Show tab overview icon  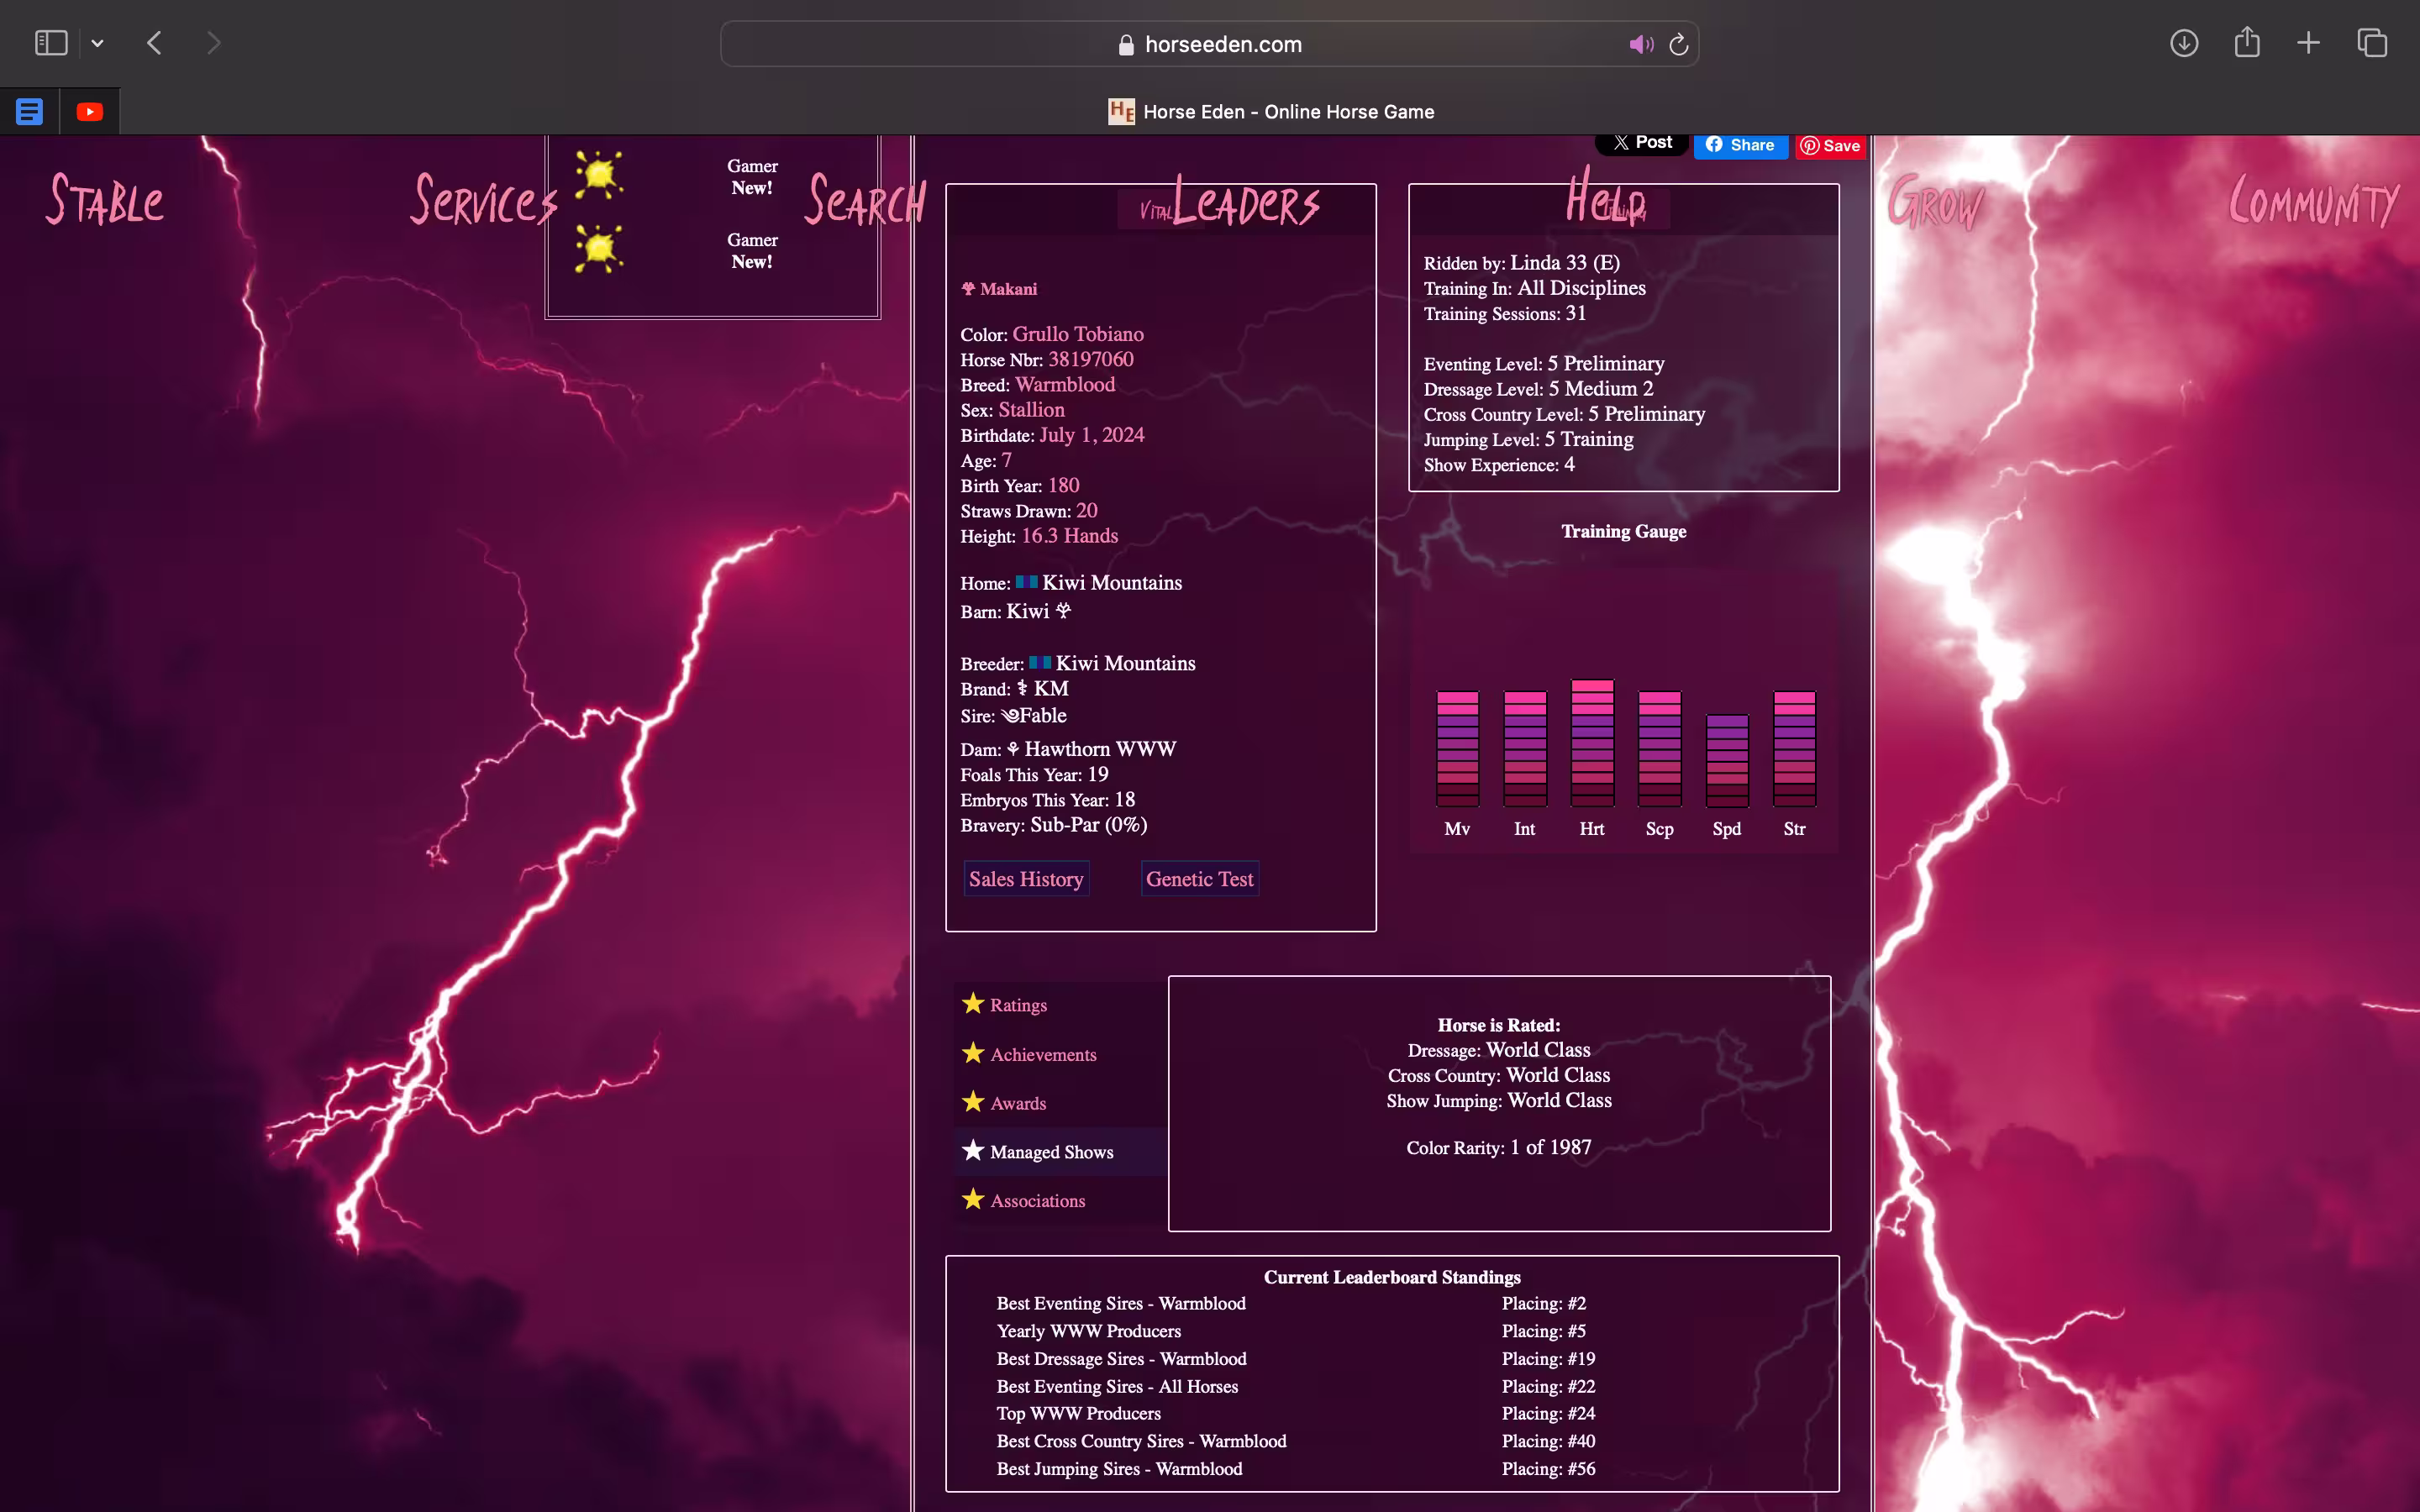[x=2372, y=43]
